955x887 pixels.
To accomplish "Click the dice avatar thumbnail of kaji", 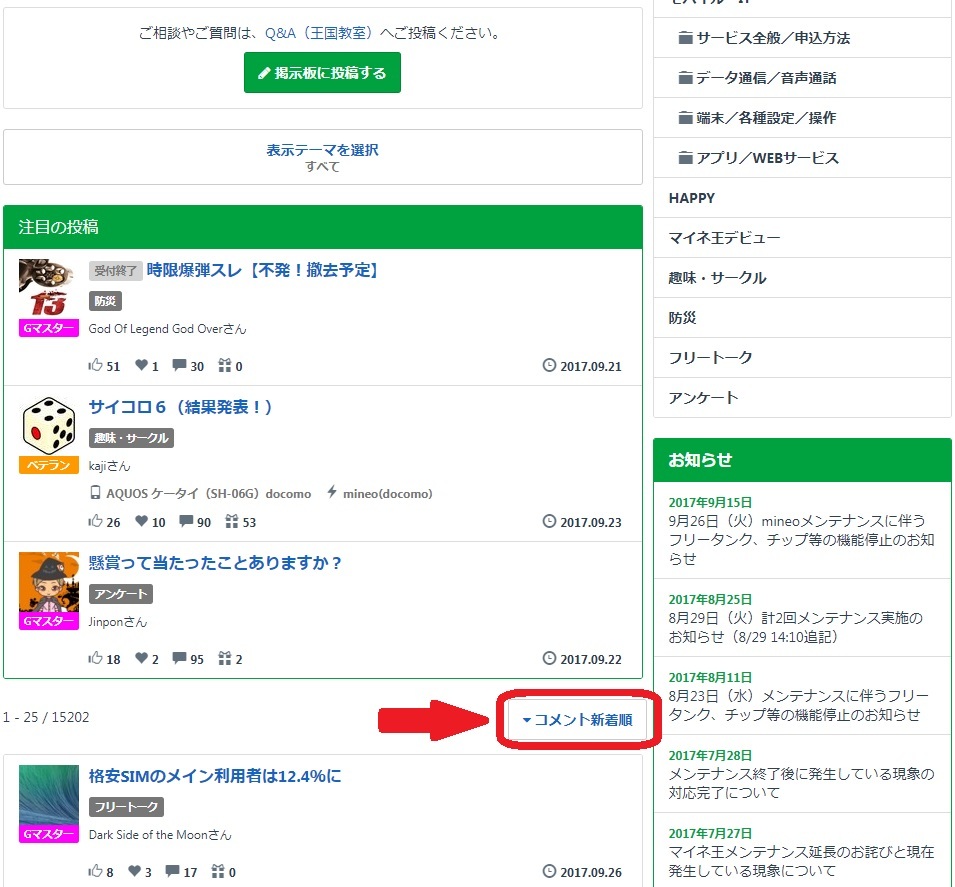I will click(x=49, y=425).
